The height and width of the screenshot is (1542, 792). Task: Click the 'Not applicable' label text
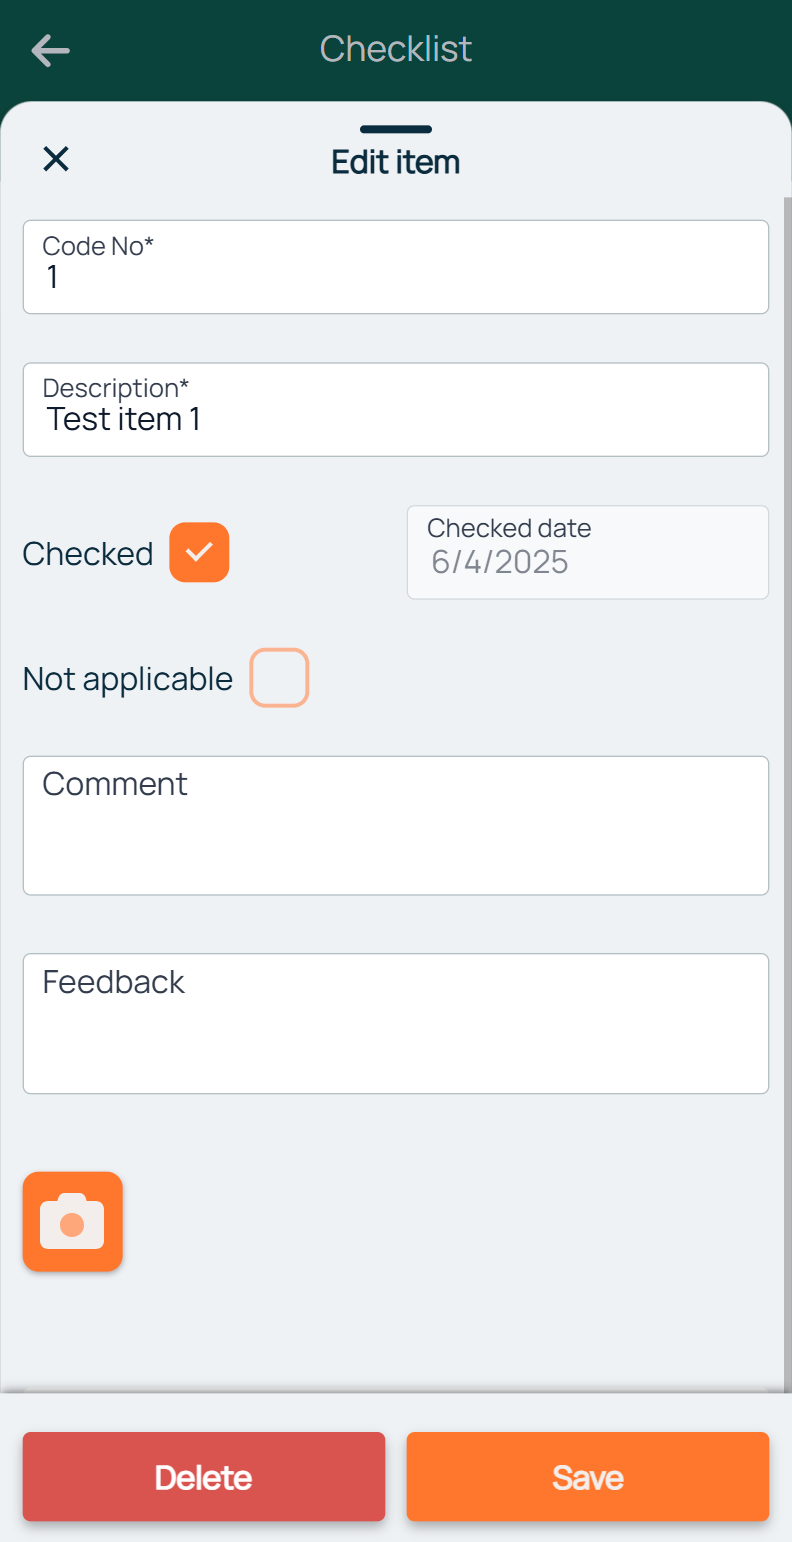point(128,680)
